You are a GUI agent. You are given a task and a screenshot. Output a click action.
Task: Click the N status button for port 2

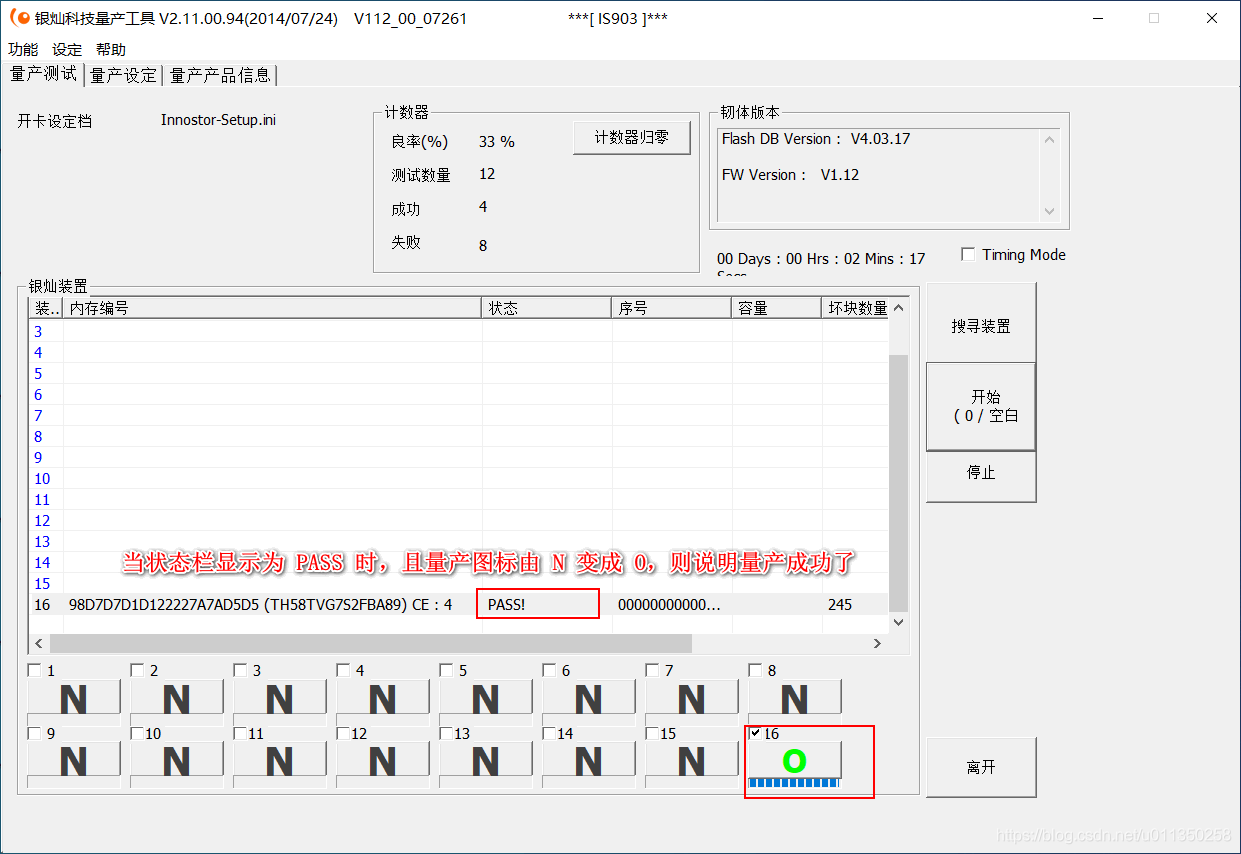pos(176,698)
